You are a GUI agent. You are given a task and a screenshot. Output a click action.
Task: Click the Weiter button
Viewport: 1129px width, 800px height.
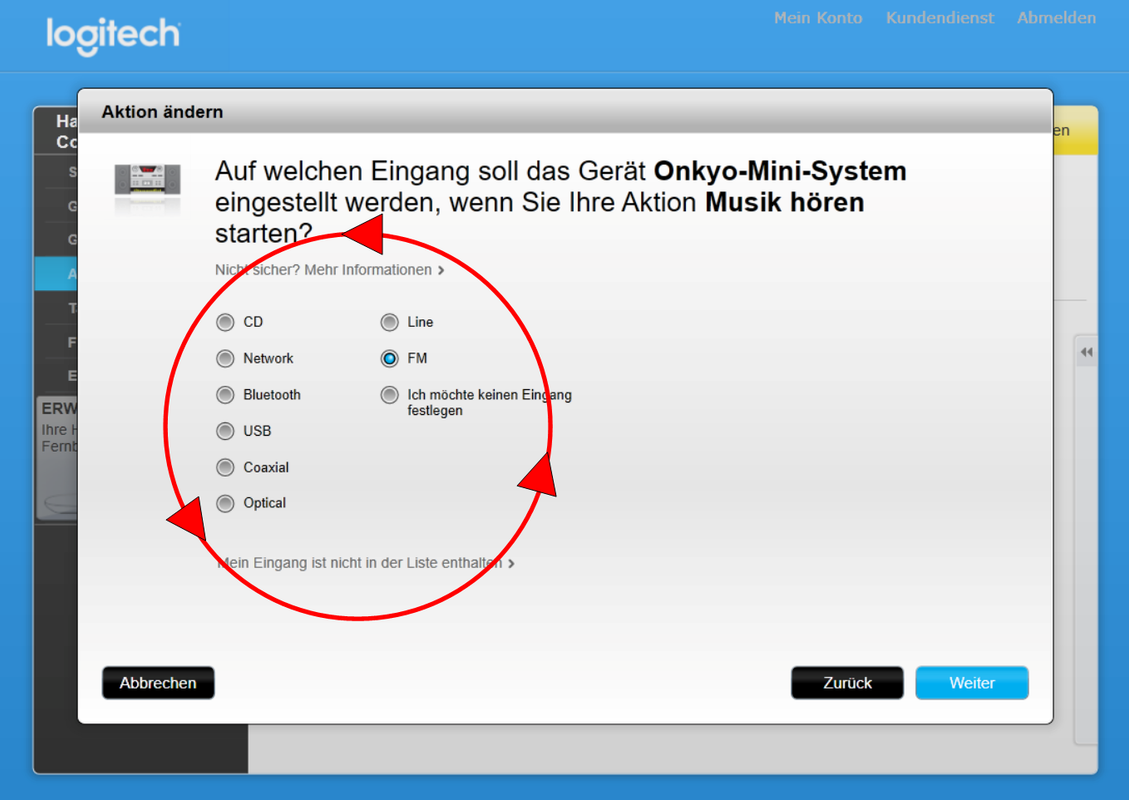pos(971,683)
